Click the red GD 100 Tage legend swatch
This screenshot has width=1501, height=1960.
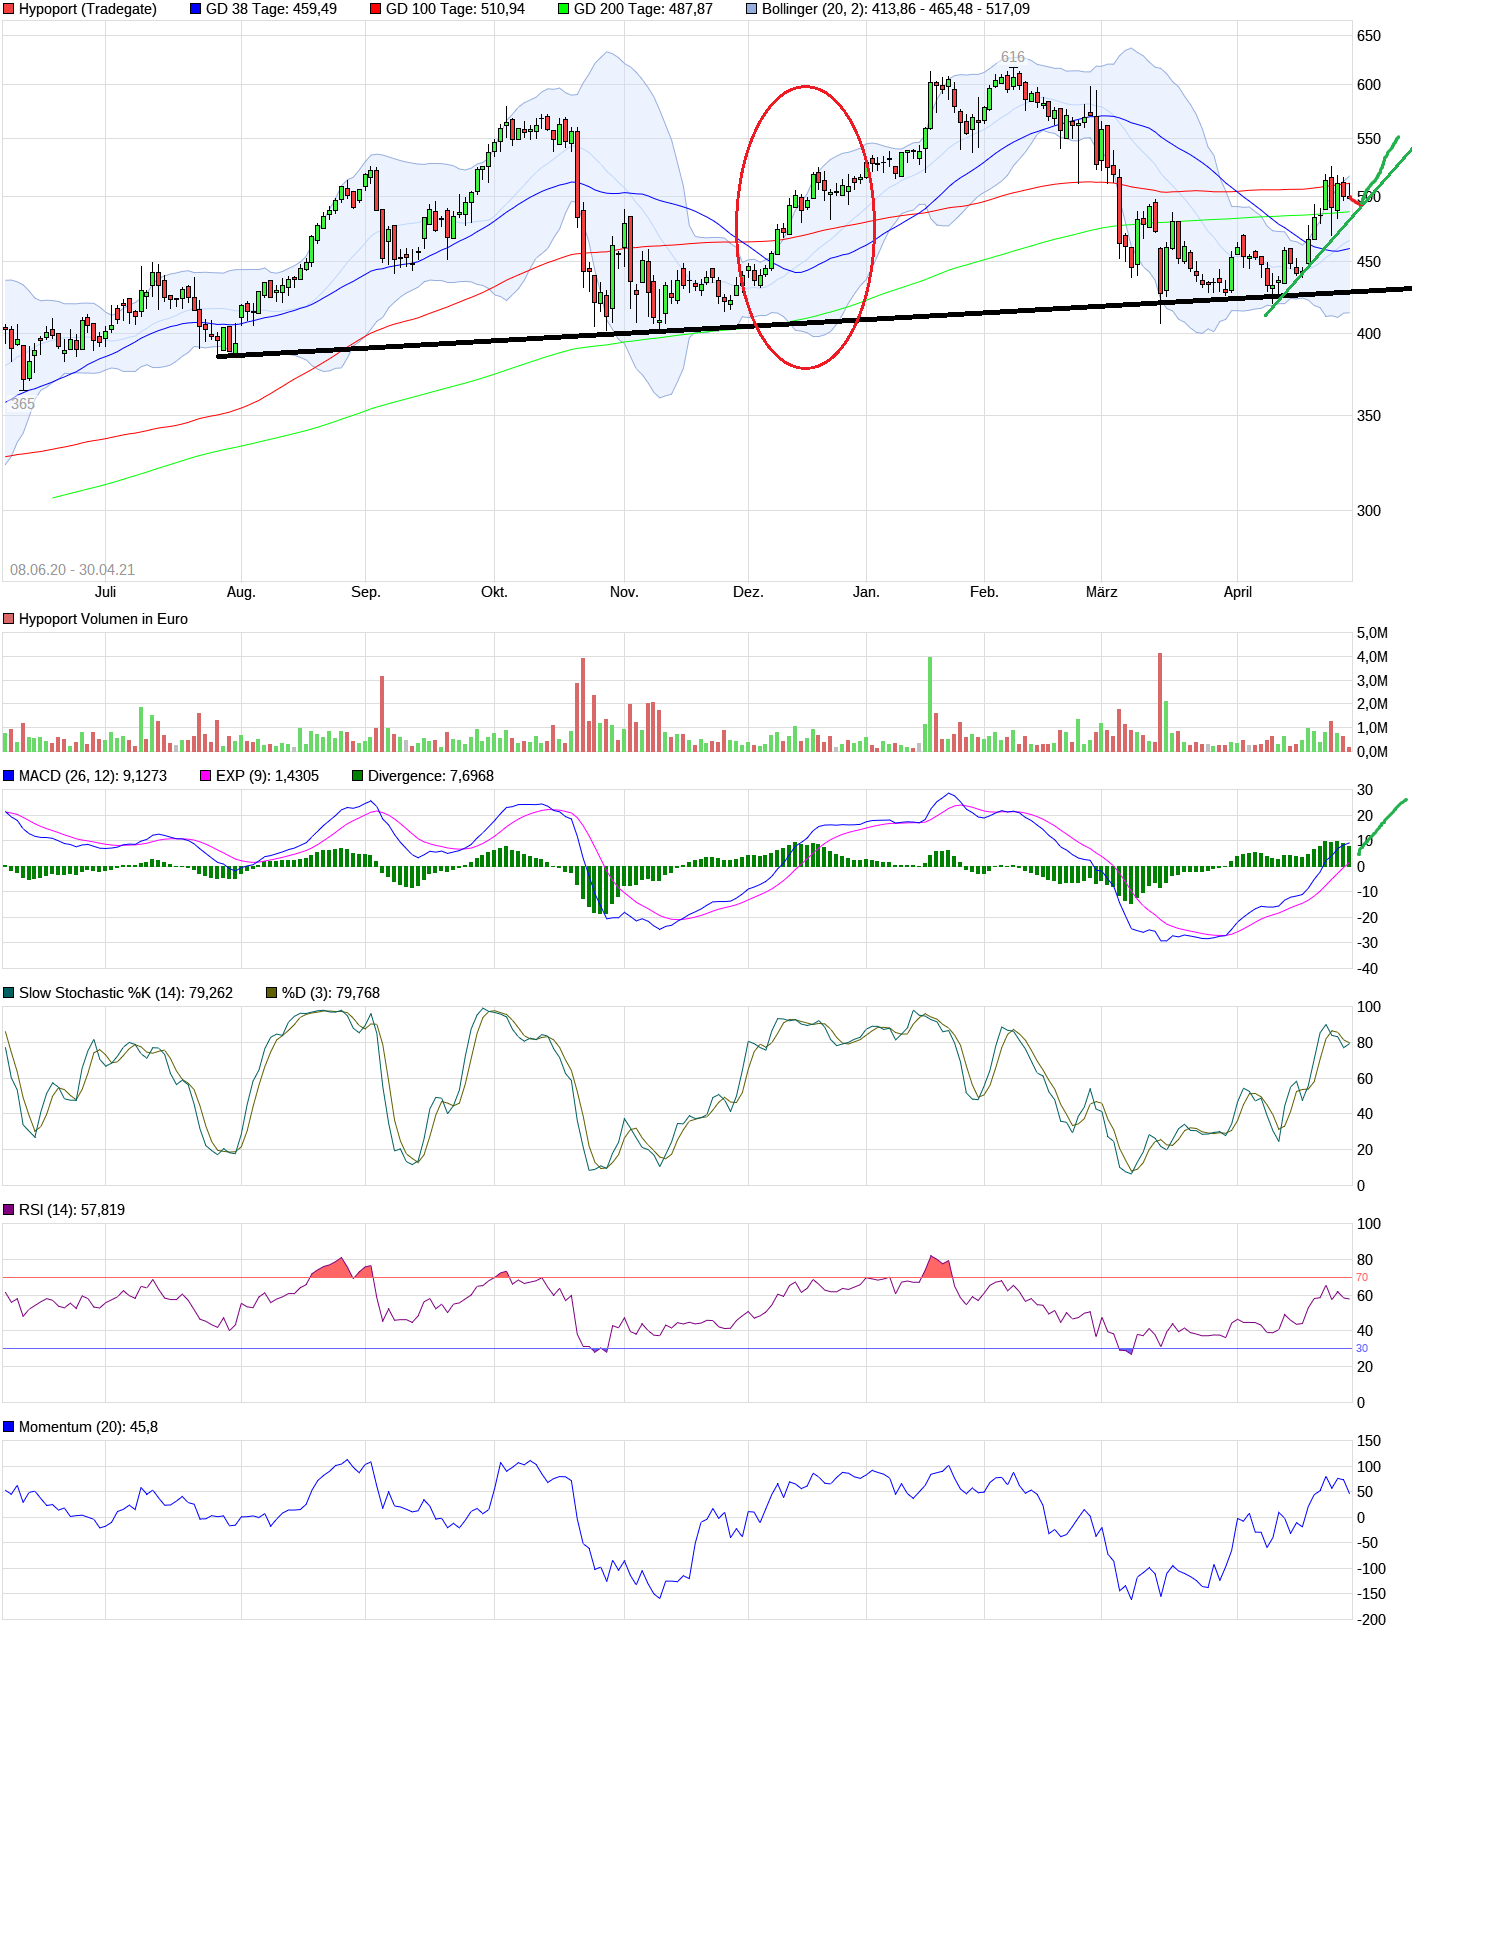[x=376, y=9]
